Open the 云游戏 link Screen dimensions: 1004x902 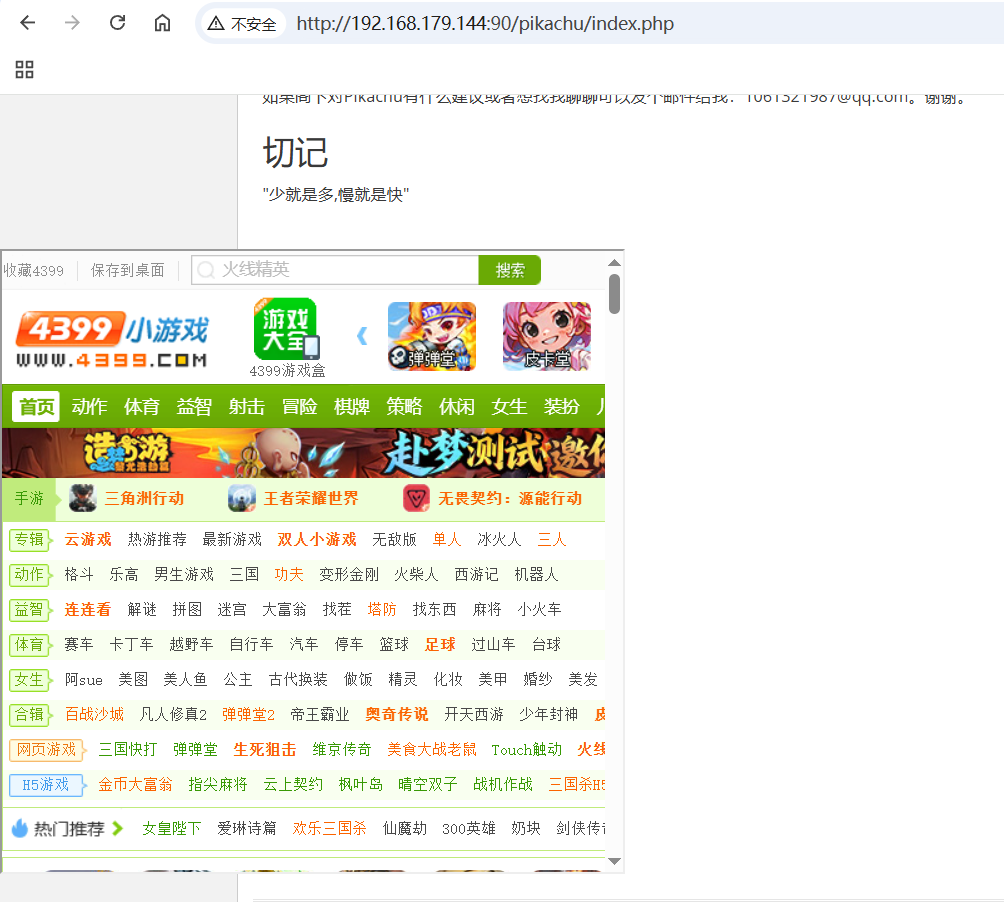pos(88,540)
